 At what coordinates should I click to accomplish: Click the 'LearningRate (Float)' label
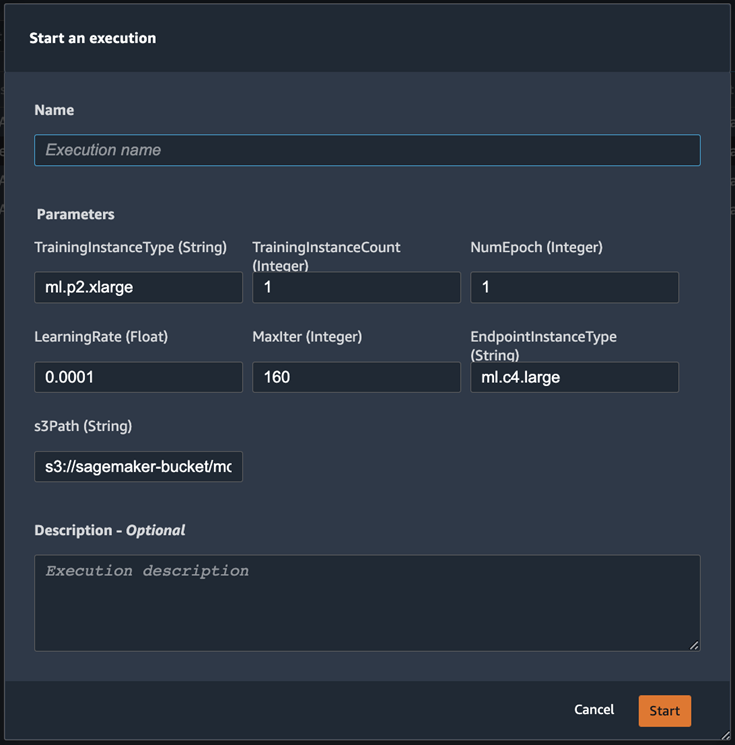click(x=101, y=337)
